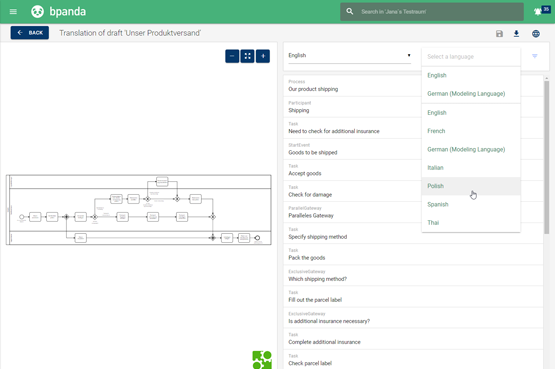555x369 pixels.
Task: Click the BPMN process diagram
Action: tap(139, 209)
